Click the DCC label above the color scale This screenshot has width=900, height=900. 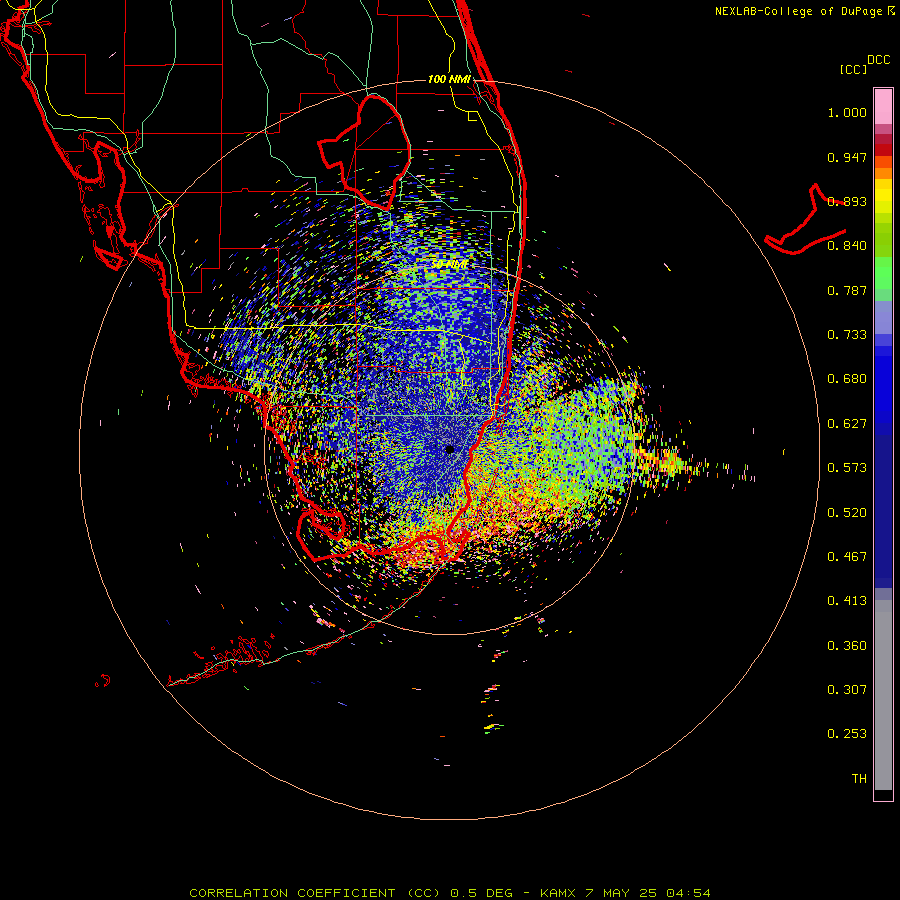(878, 60)
